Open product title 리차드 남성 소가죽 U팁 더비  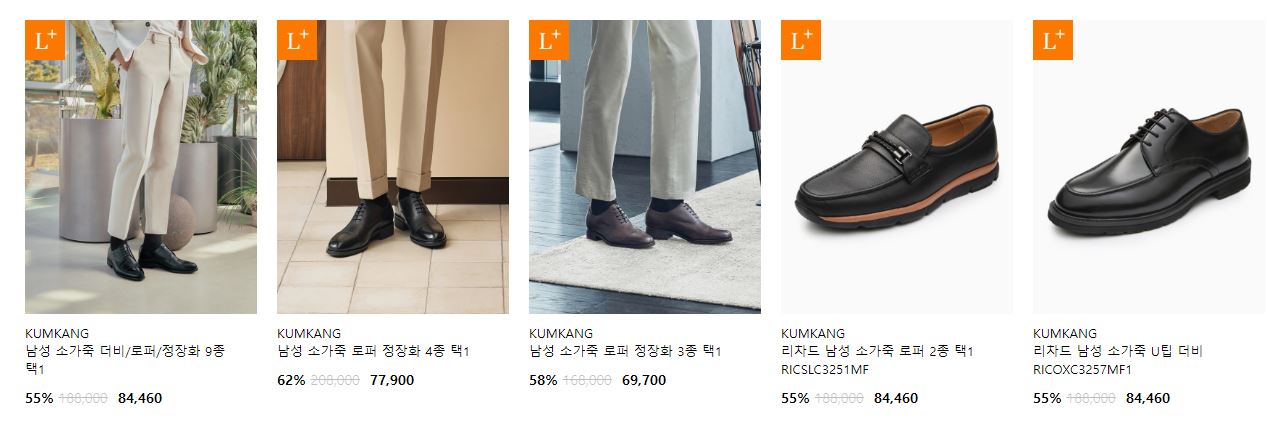point(1118,352)
